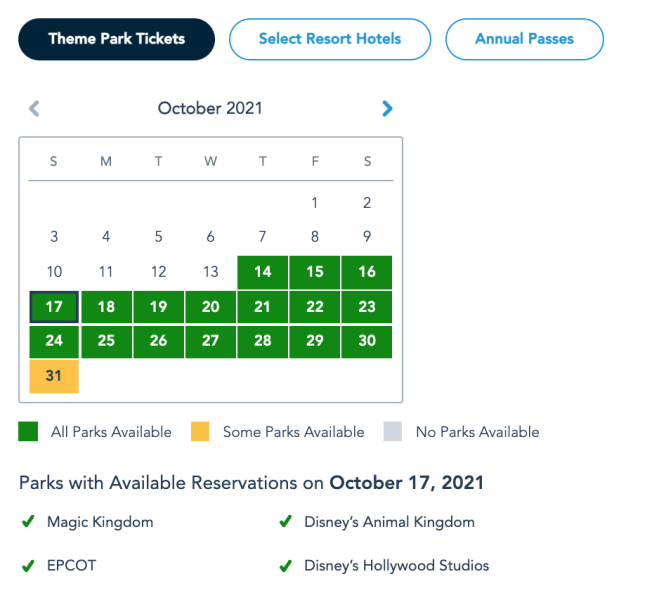The width and height of the screenshot is (666, 600).
Task: Click the gray No Parks Available swatch
Action: (393, 432)
